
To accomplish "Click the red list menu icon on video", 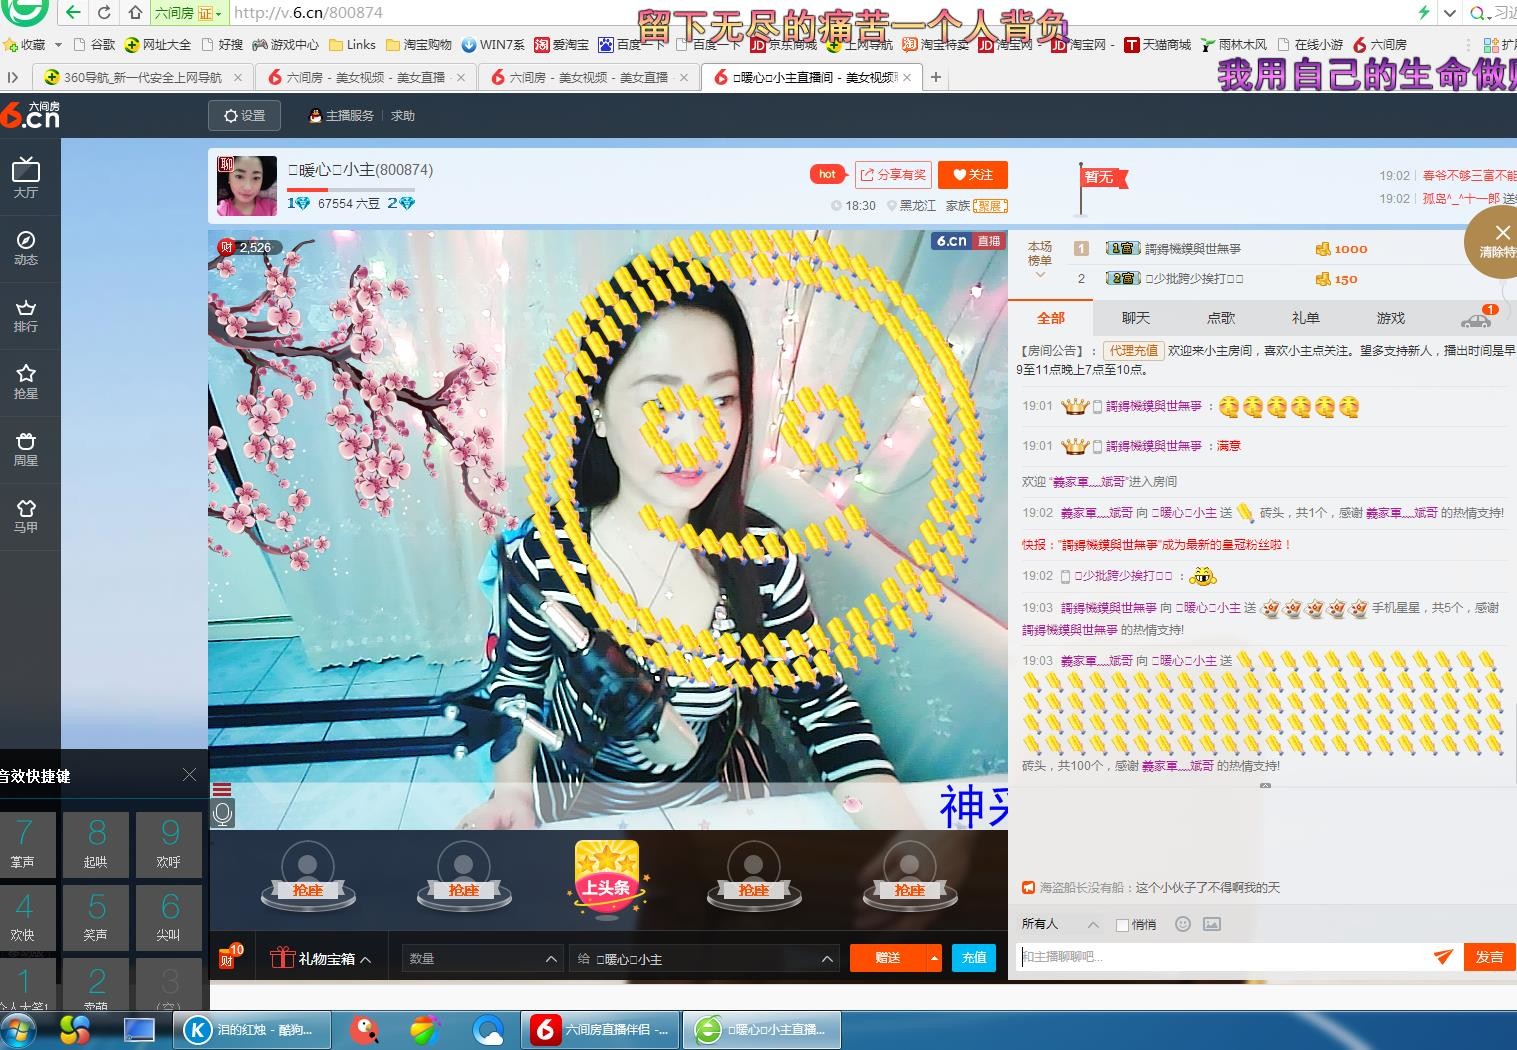I will [x=222, y=789].
